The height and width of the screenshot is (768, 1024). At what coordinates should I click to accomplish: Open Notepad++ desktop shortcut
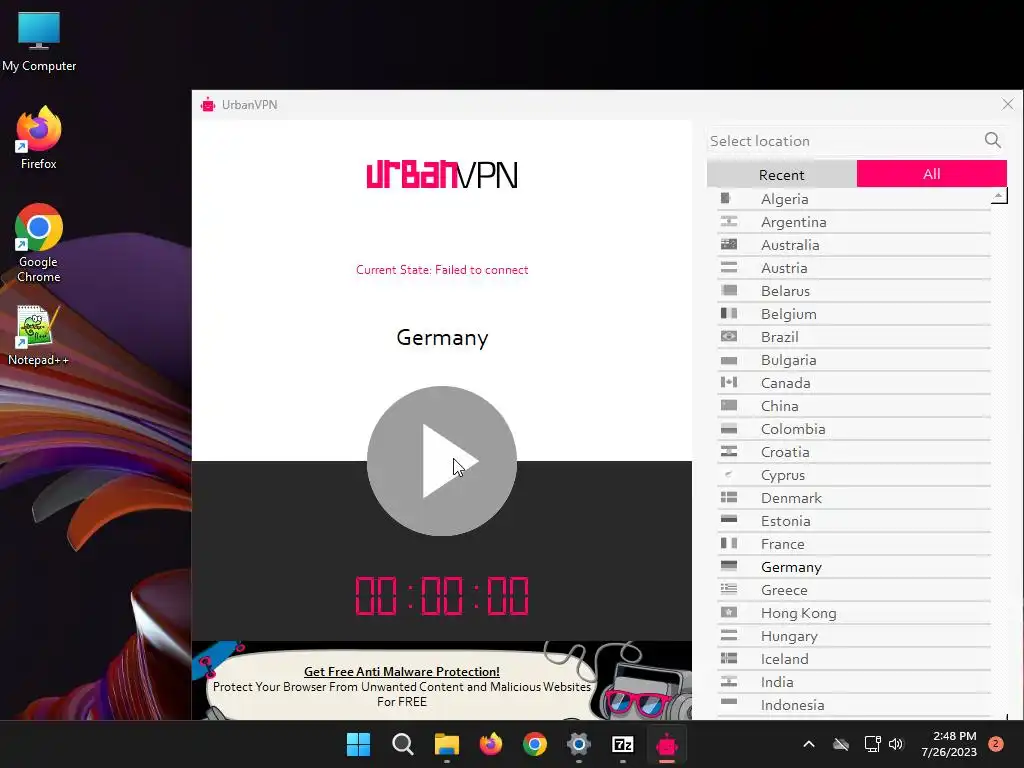pyautogui.click(x=39, y=336)
